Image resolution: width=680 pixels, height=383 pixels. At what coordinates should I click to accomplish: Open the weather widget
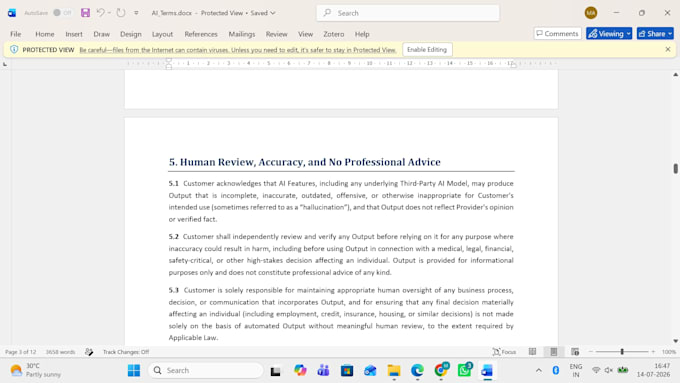tap(36, 370)
